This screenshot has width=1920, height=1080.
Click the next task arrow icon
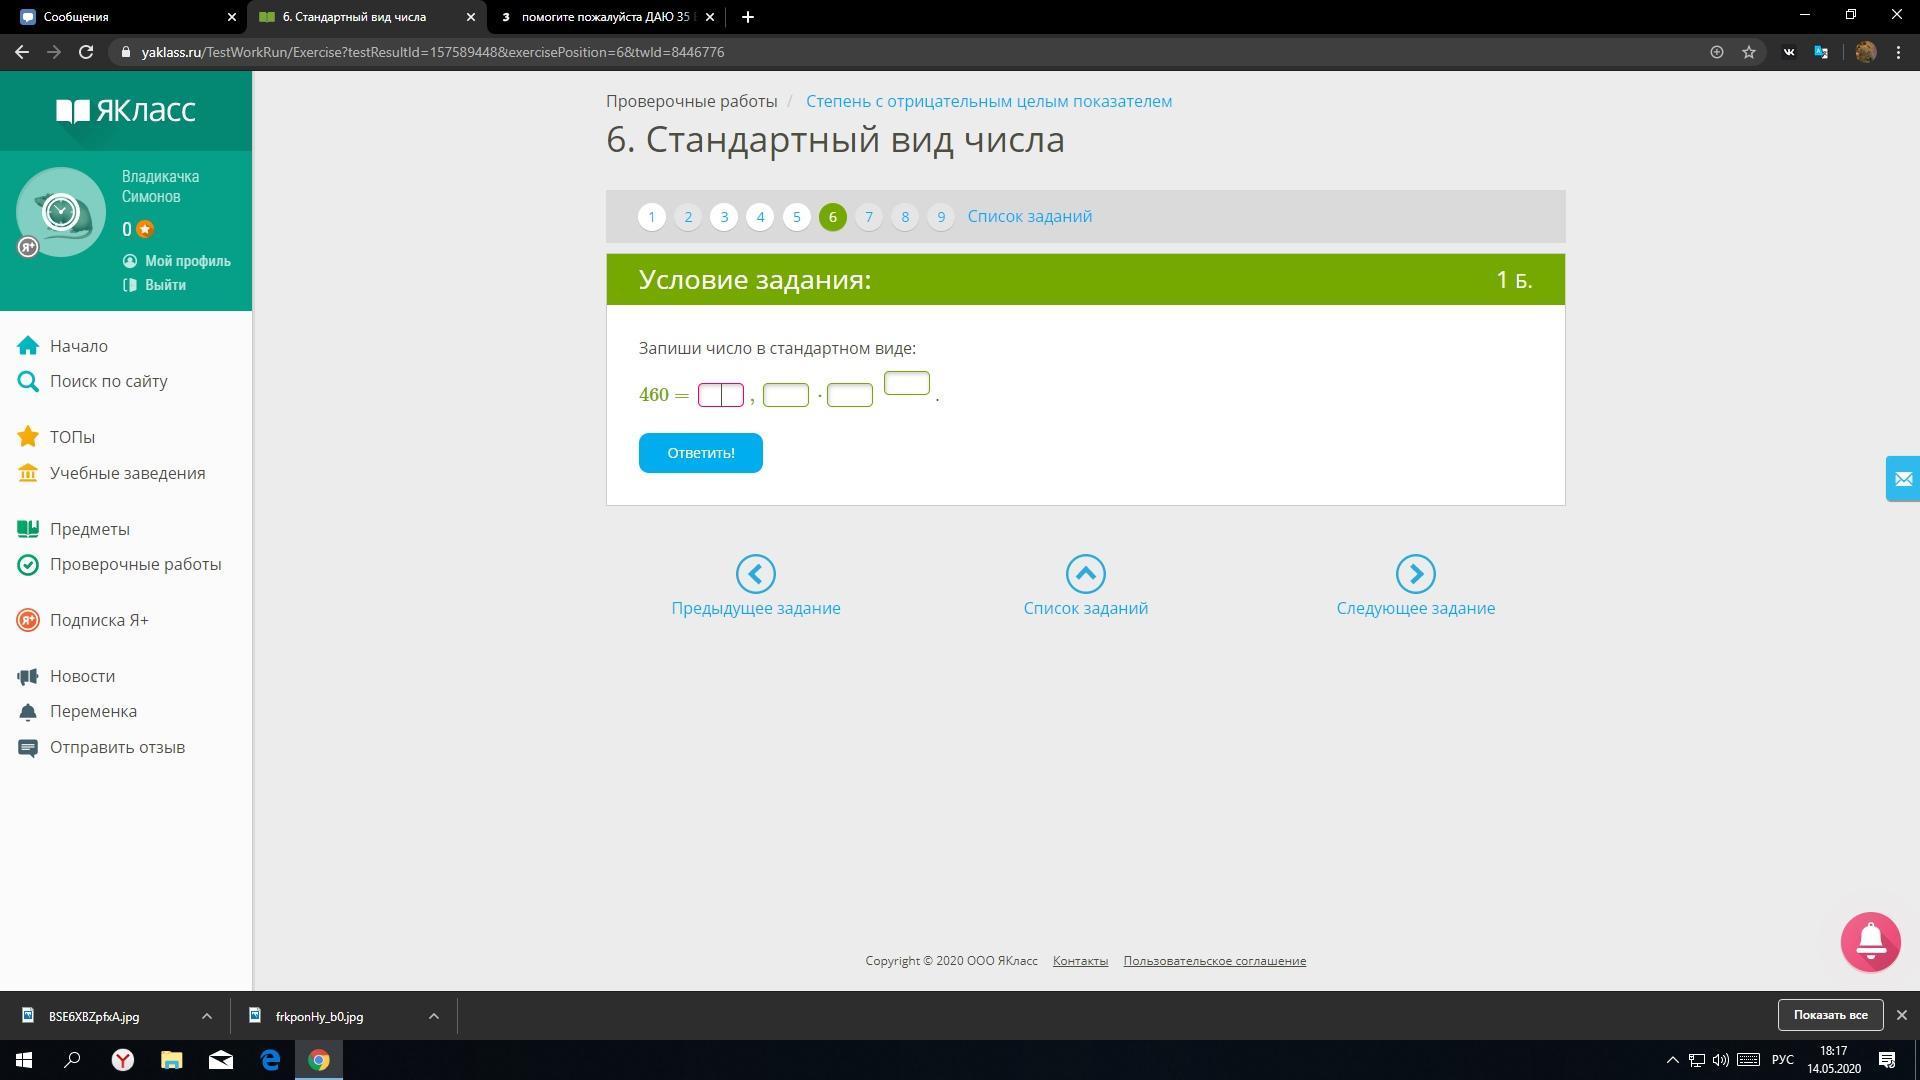pyautogui.click(x=1415, y=574)
